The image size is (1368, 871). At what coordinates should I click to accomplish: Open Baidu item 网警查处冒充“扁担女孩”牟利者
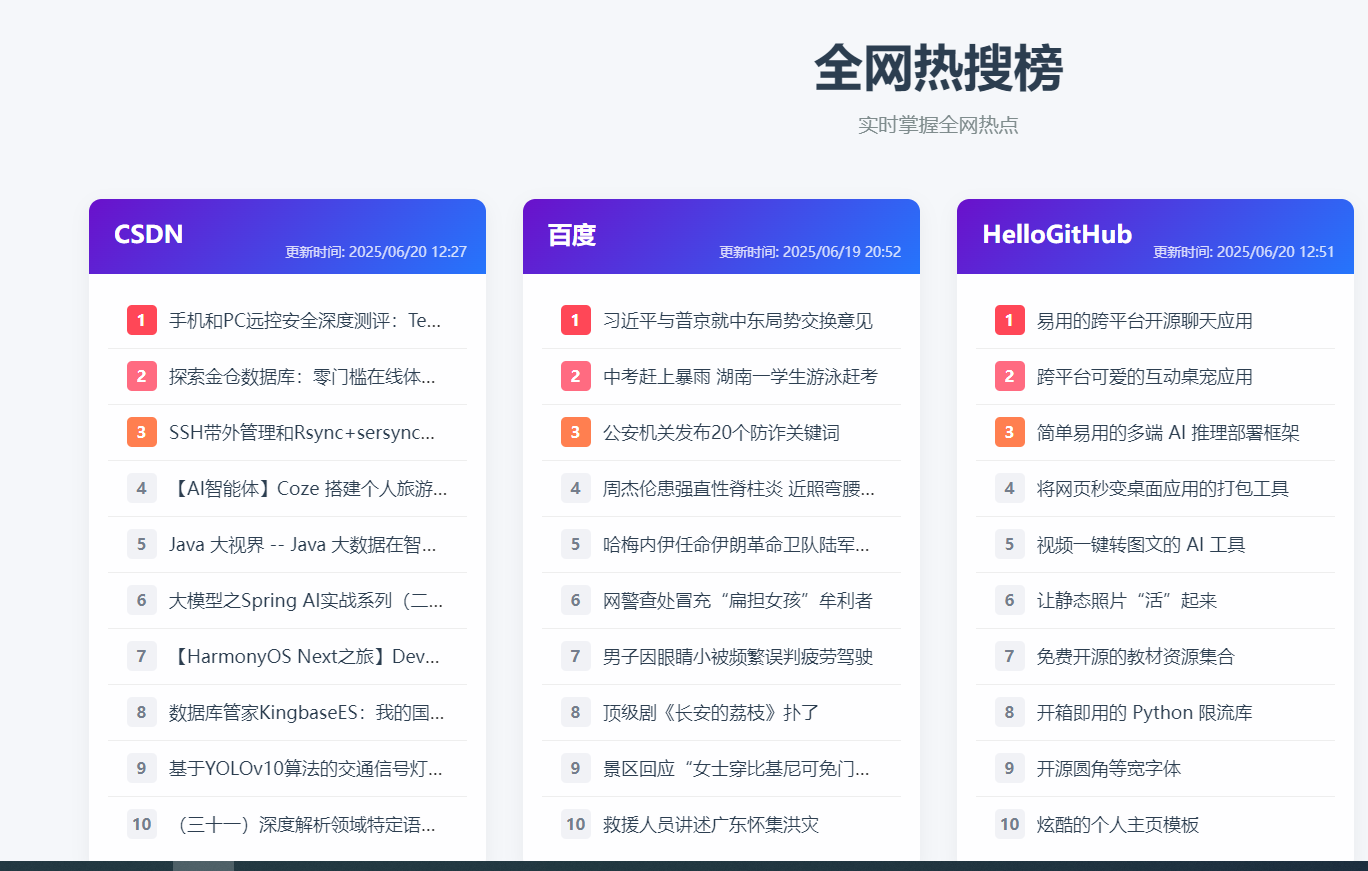(738, 600)
